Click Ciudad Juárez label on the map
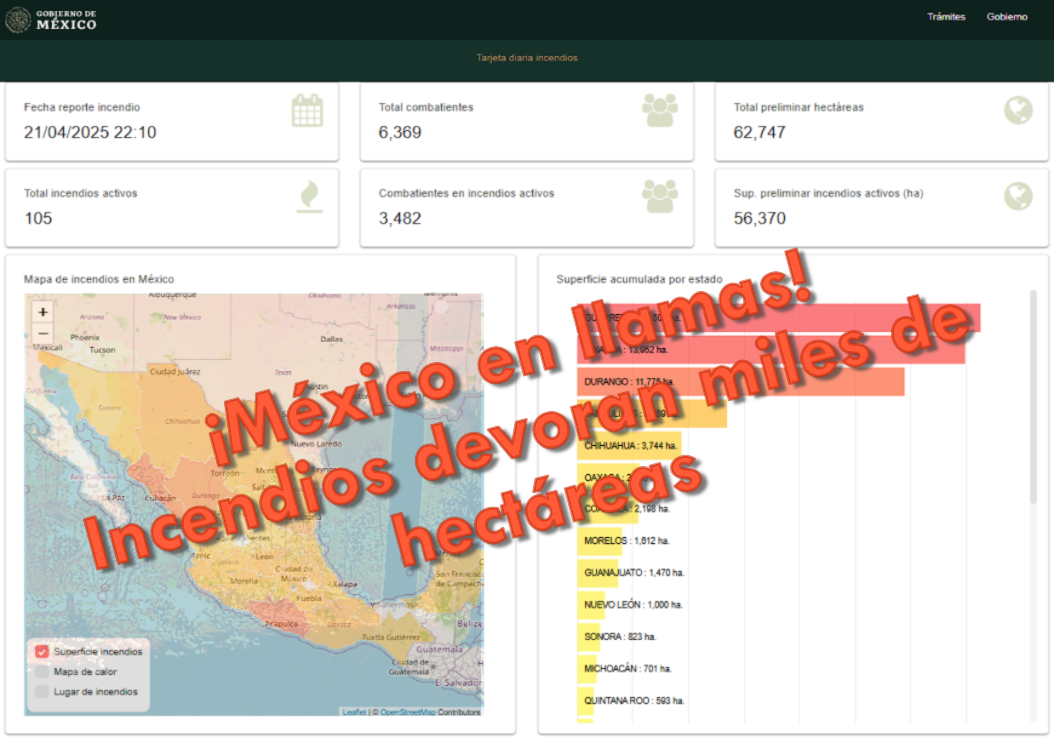The image size is (1054, 737). point(175,371)
